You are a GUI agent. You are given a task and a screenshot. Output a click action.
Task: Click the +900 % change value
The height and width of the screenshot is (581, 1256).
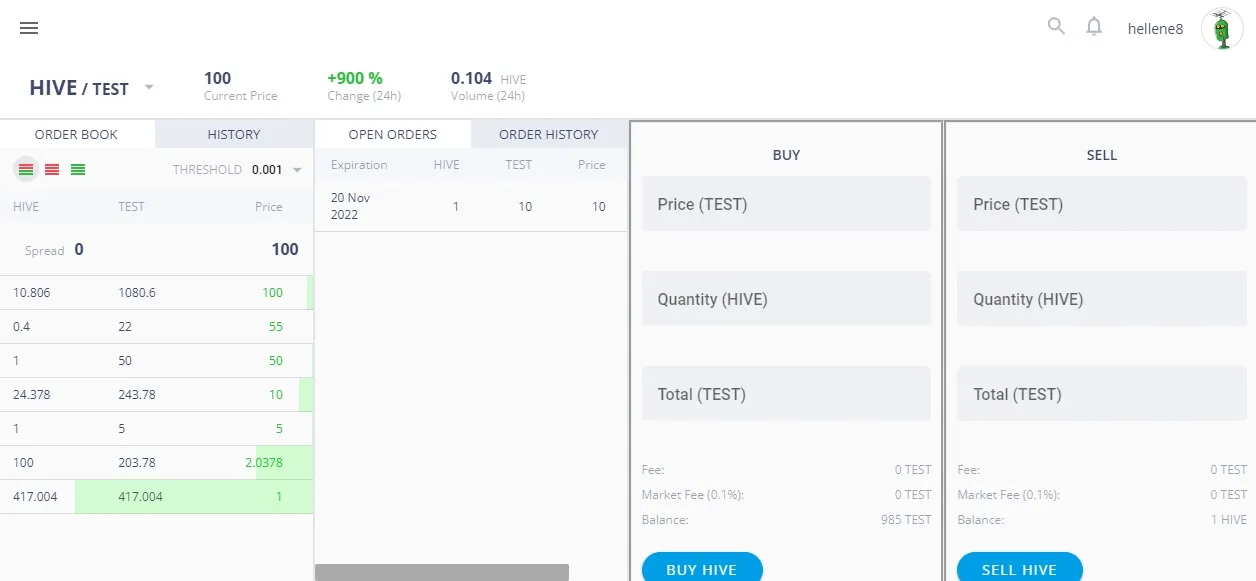click(355, 78)
